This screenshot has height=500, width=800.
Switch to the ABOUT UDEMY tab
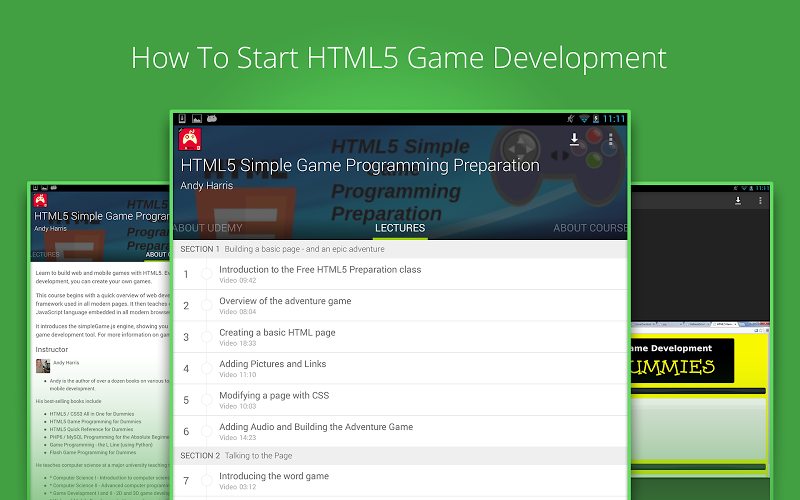208,228
